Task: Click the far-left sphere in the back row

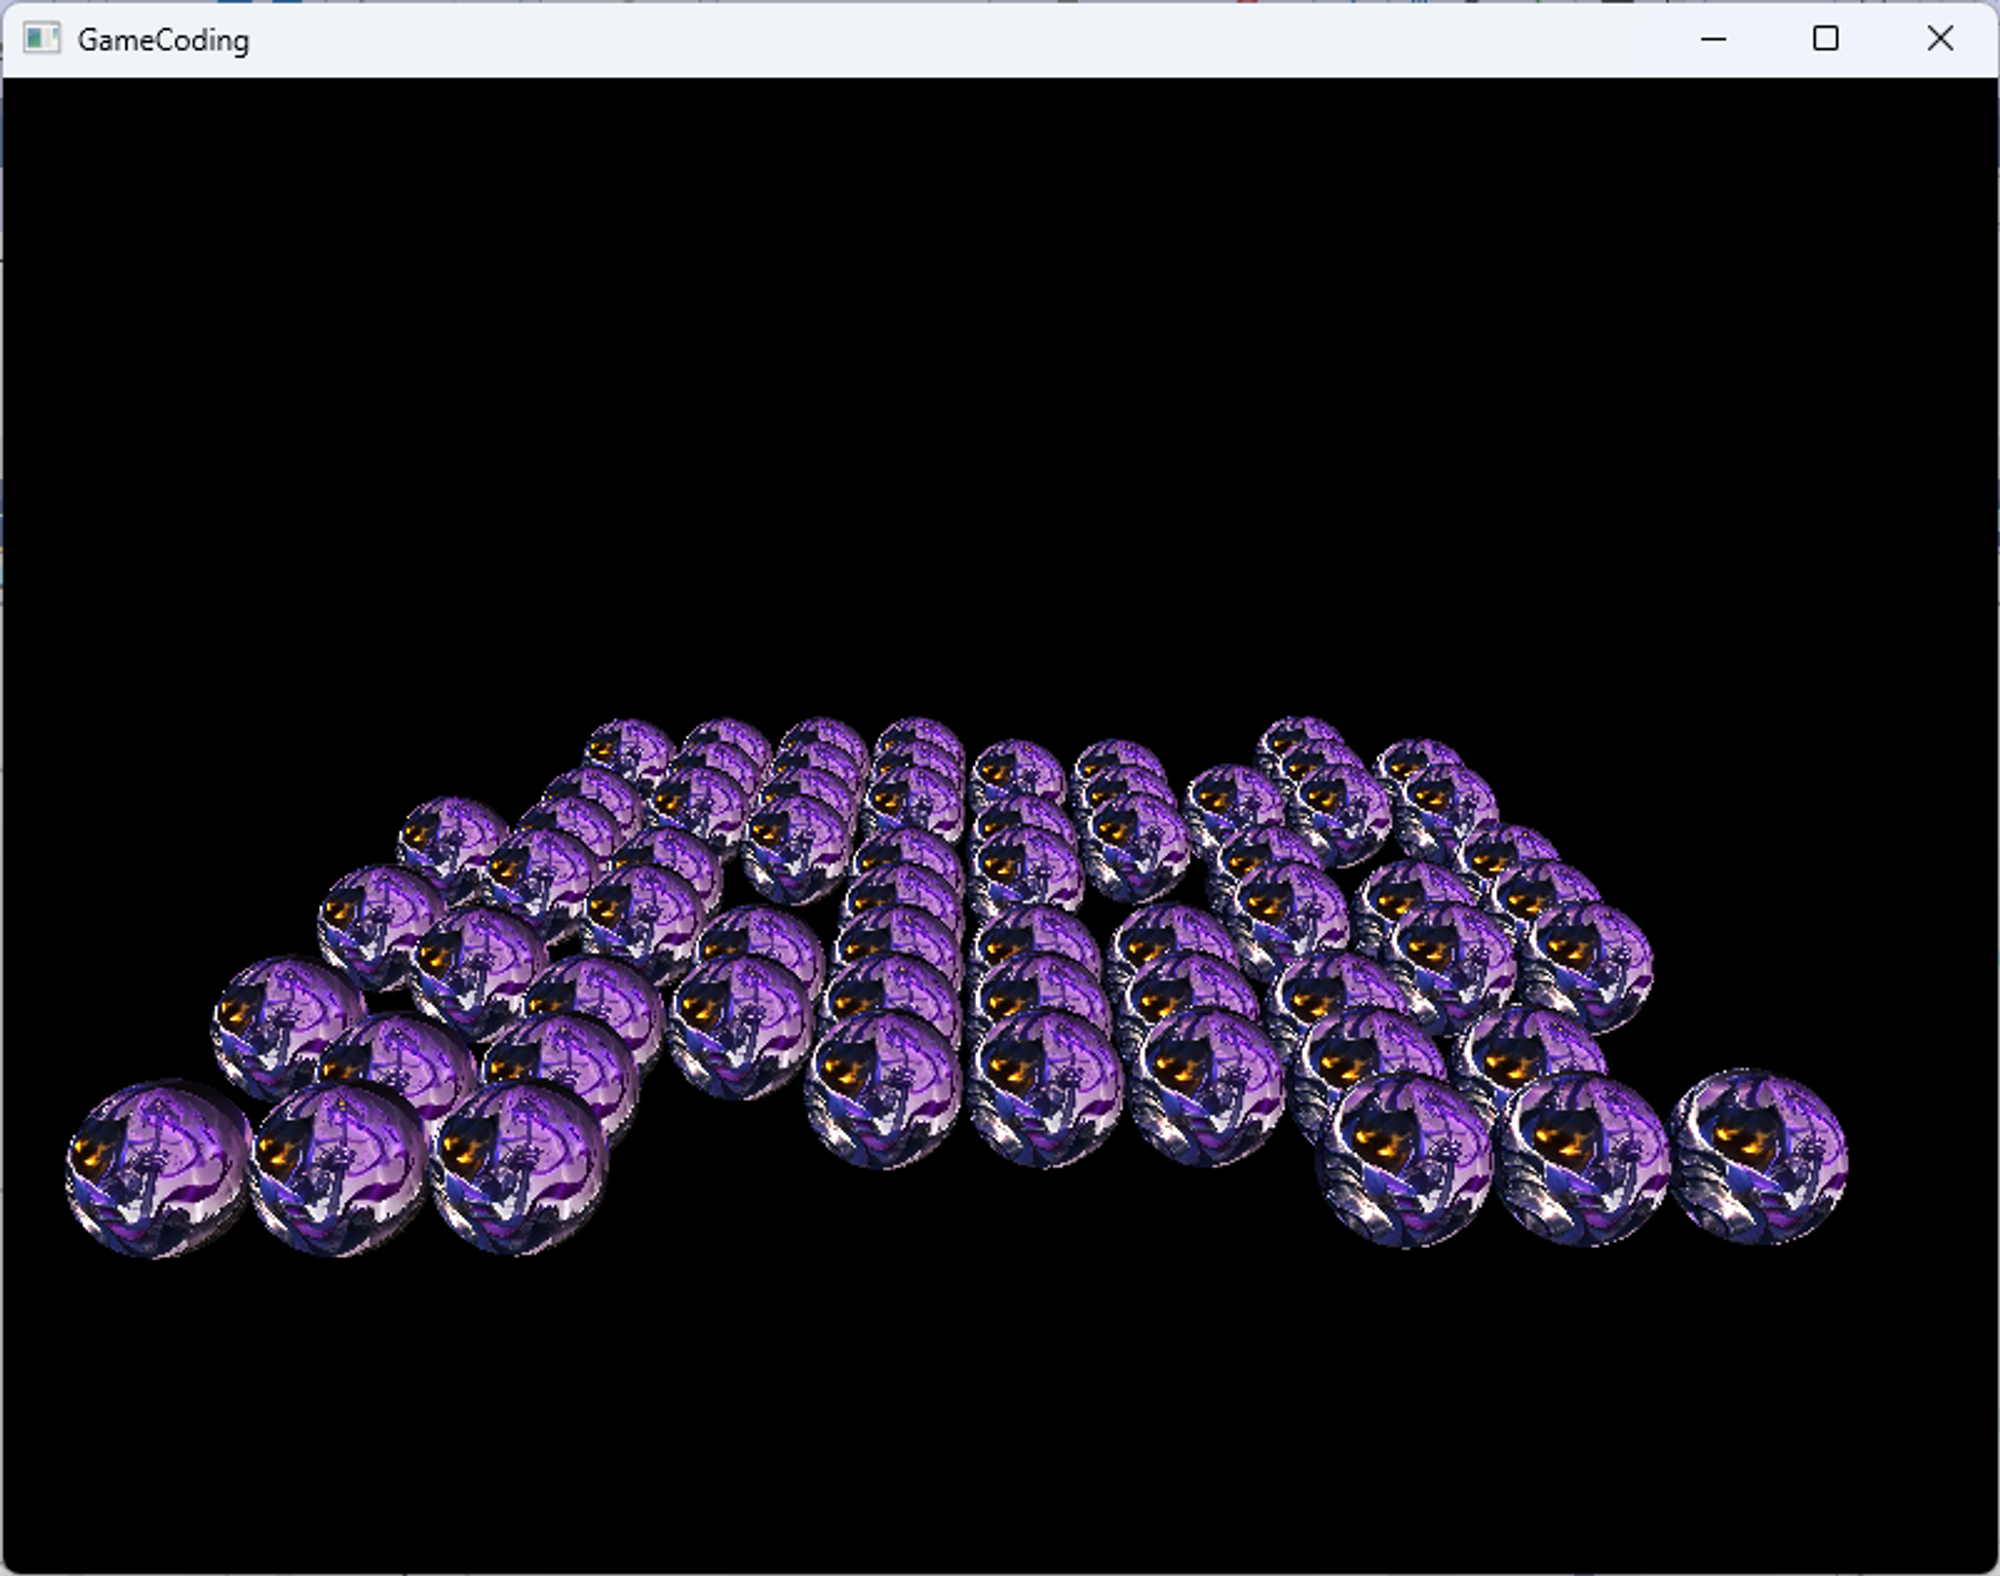Action: point(628,747)
